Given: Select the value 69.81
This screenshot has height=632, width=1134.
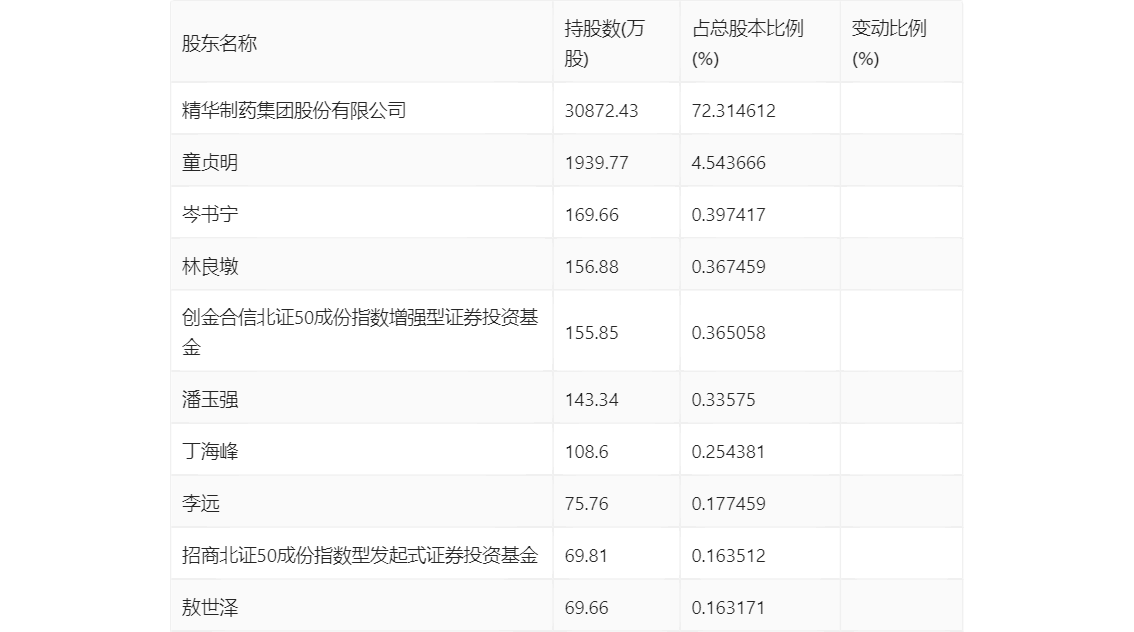Looking at the screenshot, I should click(586, 556).
